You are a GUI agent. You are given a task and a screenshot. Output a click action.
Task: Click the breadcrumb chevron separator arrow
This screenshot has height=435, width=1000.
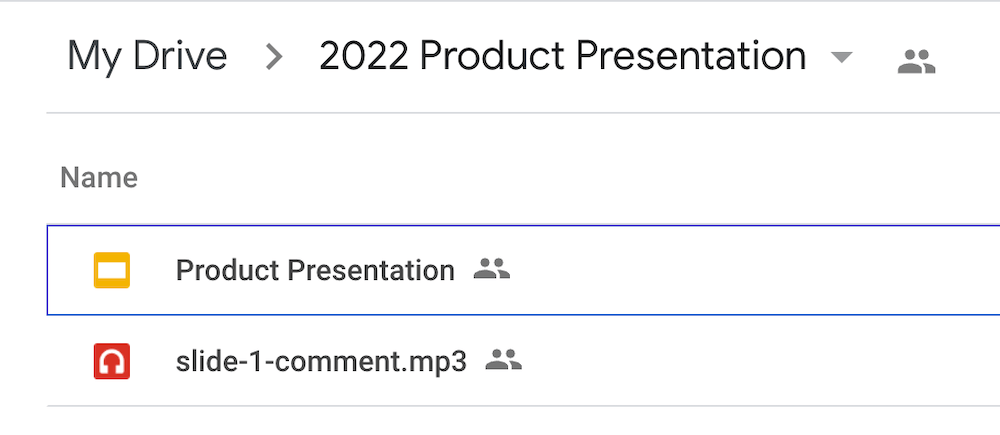[x=274, y=57]
